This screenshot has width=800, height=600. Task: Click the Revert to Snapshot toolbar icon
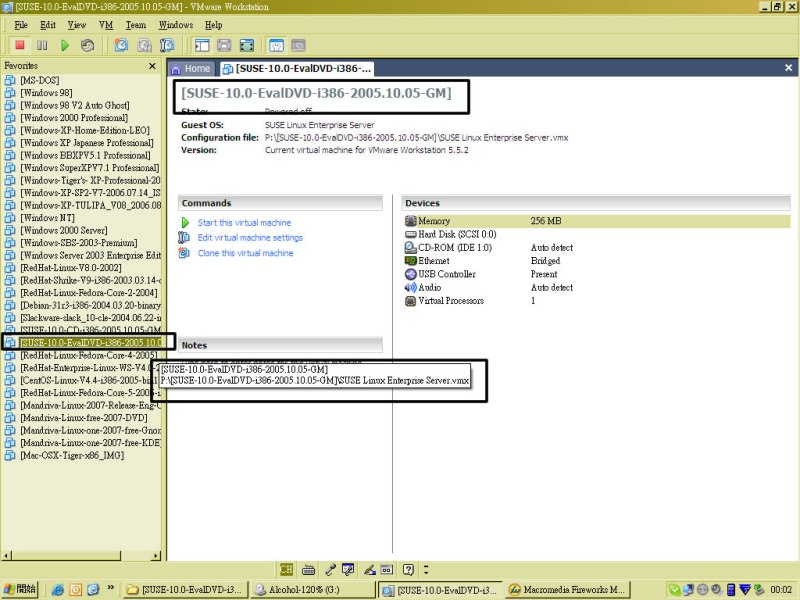click(144, 45)
